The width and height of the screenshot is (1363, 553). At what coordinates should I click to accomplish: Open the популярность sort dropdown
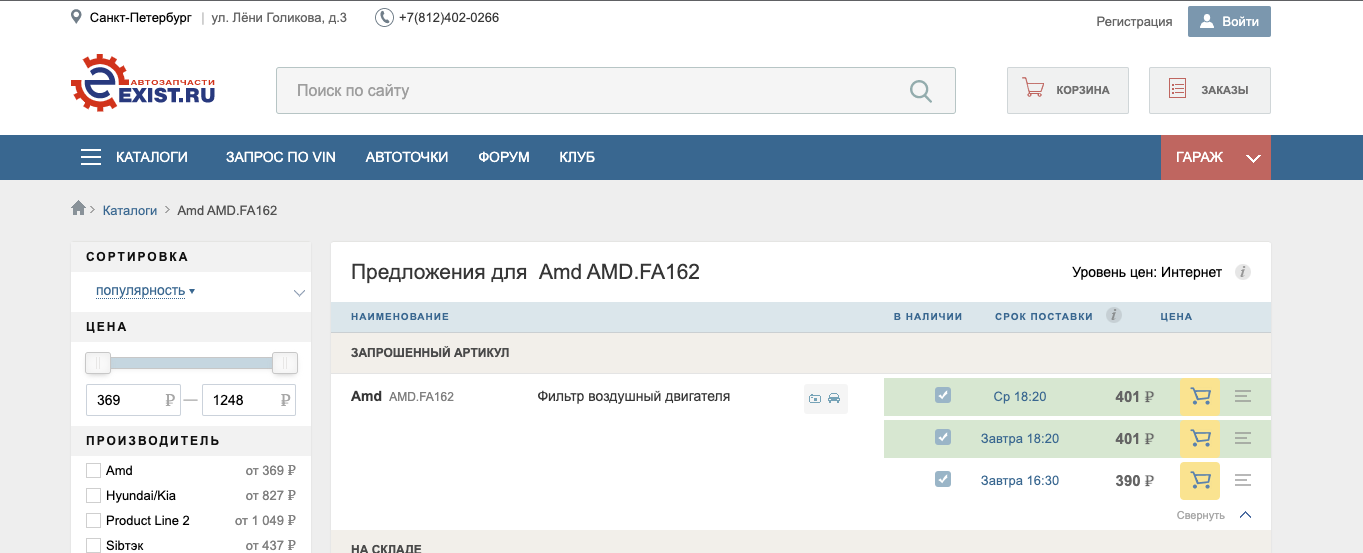(145, 291)
